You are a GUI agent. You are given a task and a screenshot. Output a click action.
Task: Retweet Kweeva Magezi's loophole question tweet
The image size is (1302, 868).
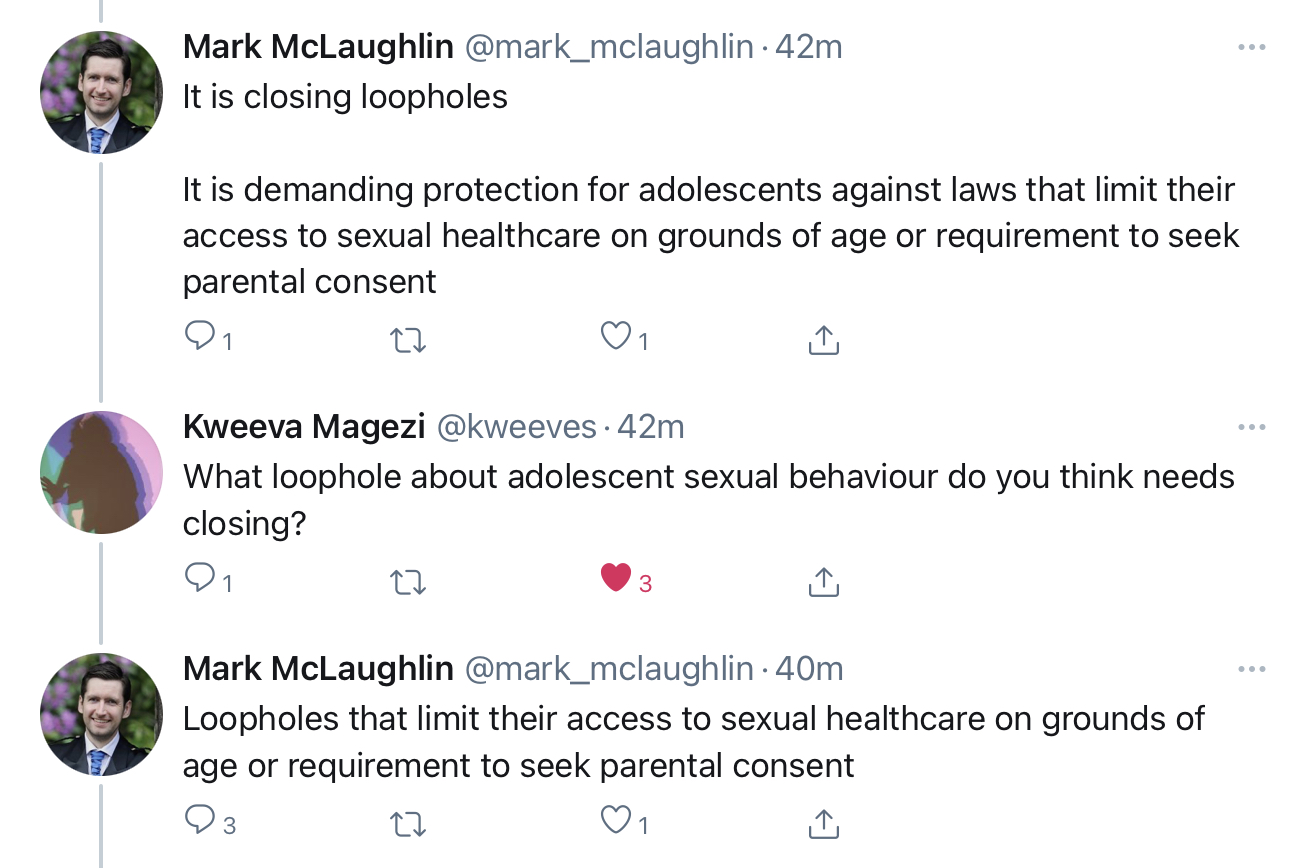407,581
